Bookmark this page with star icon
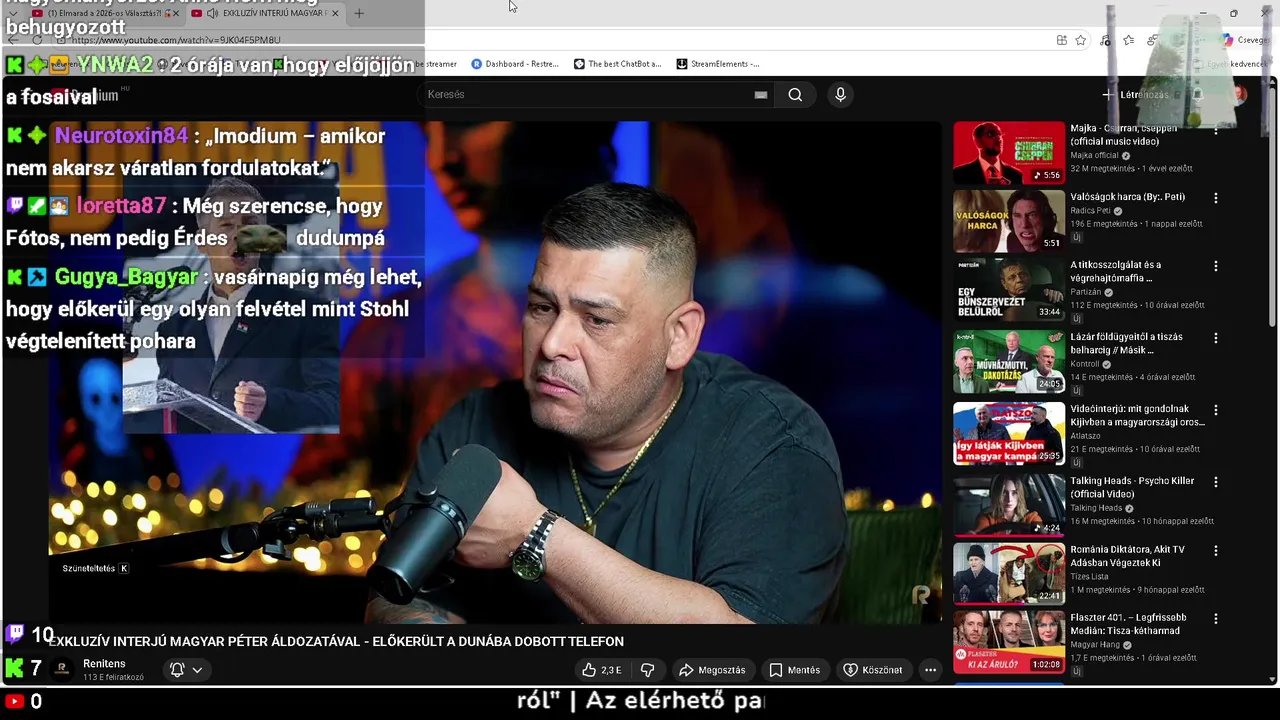 (1081, 40)
